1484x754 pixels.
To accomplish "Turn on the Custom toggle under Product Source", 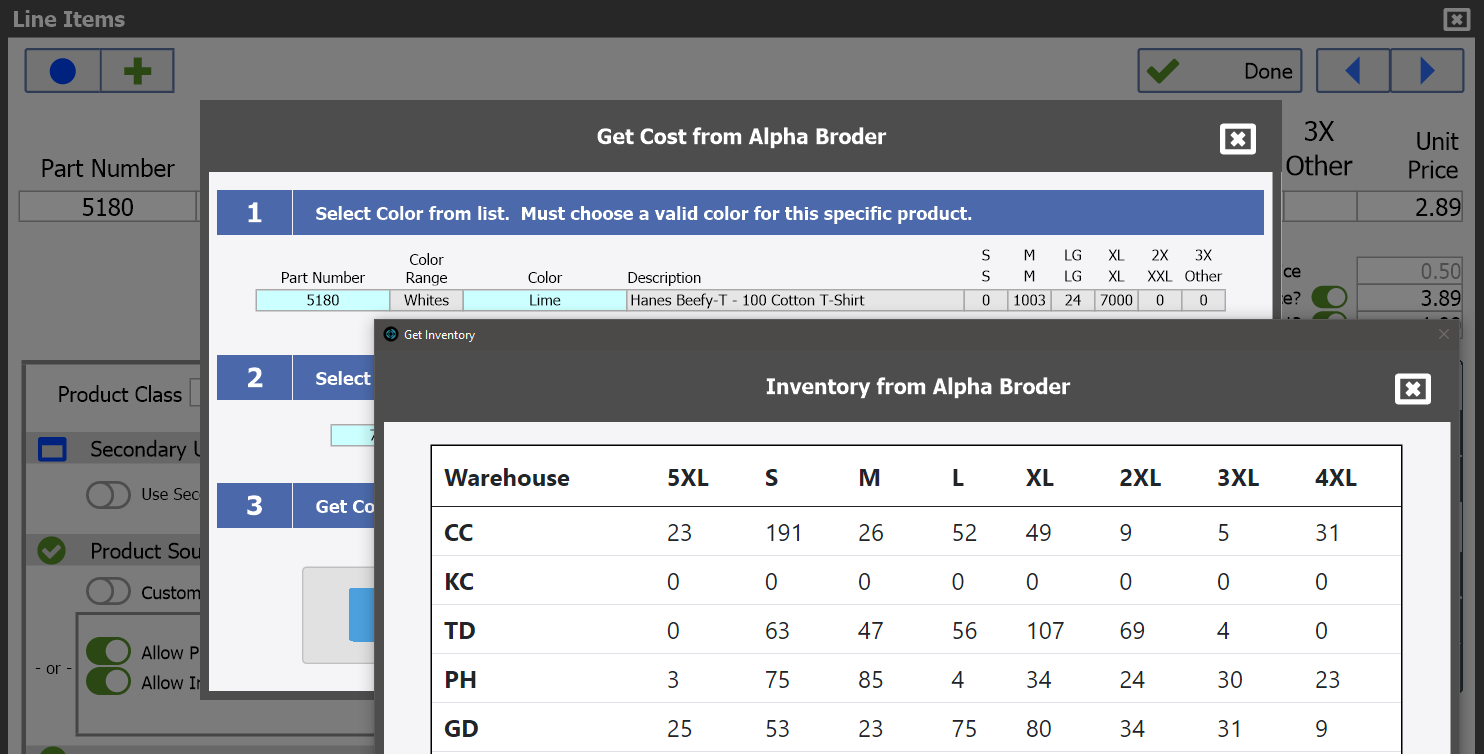I will [109, 591].
